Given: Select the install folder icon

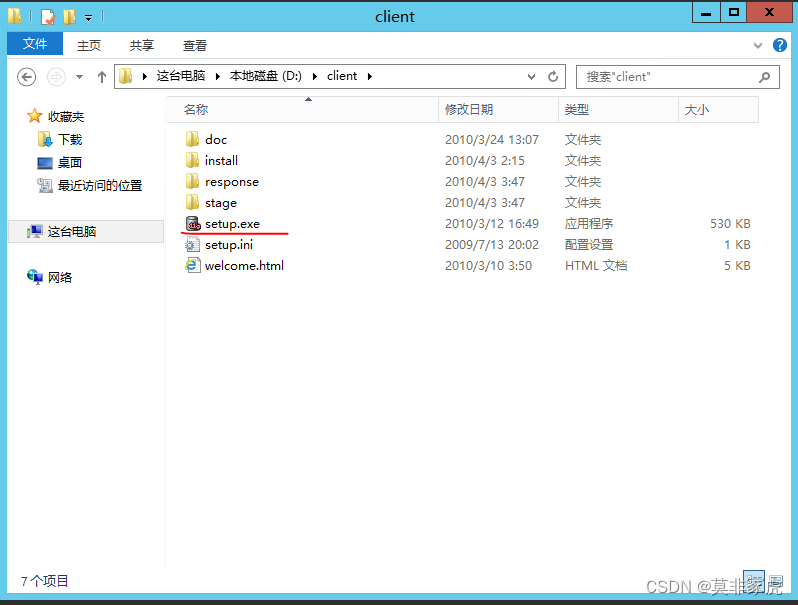Looking at the screenshot, I should [192, 160].
